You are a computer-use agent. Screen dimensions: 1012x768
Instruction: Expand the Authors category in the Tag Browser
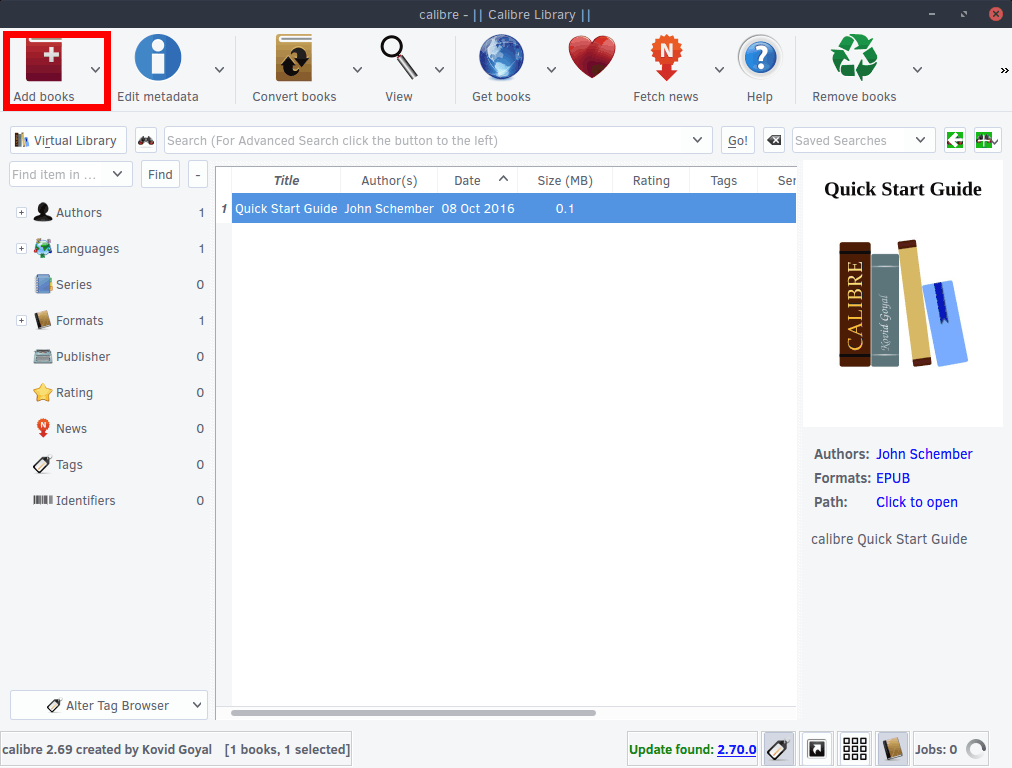[22, 212]
